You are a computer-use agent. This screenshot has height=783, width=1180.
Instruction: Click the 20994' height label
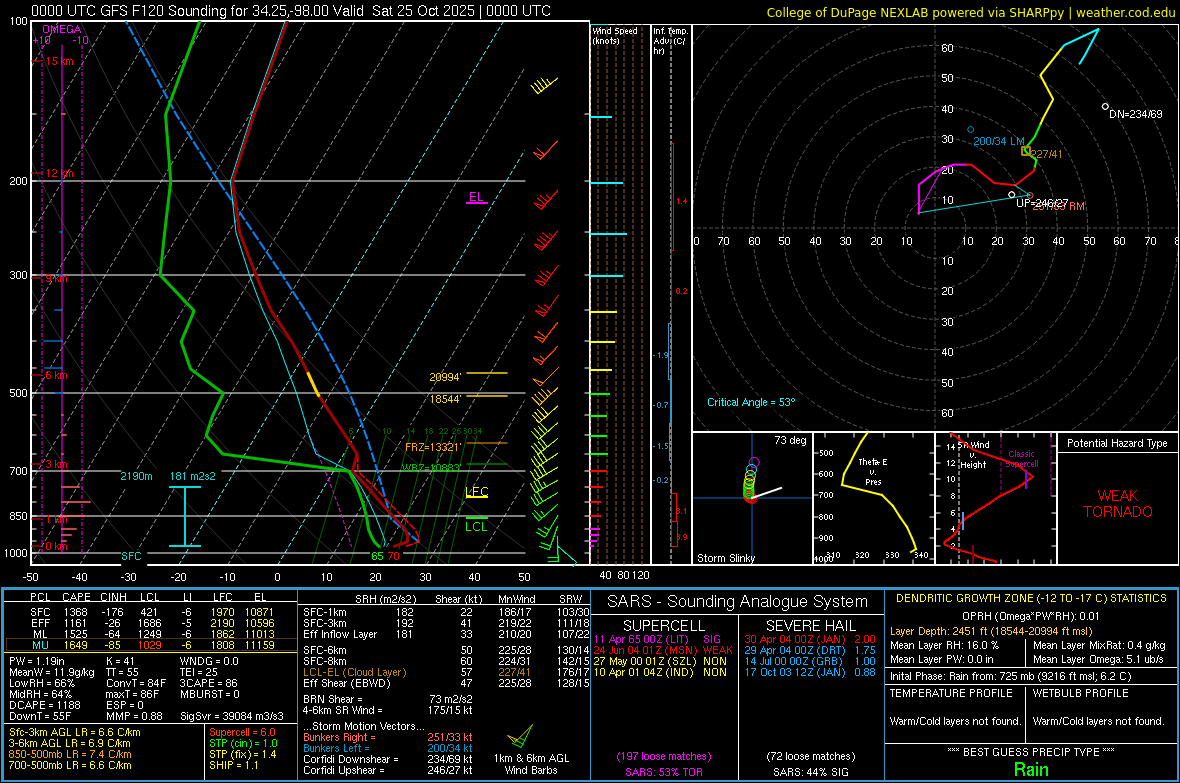[x=445, y=377]
